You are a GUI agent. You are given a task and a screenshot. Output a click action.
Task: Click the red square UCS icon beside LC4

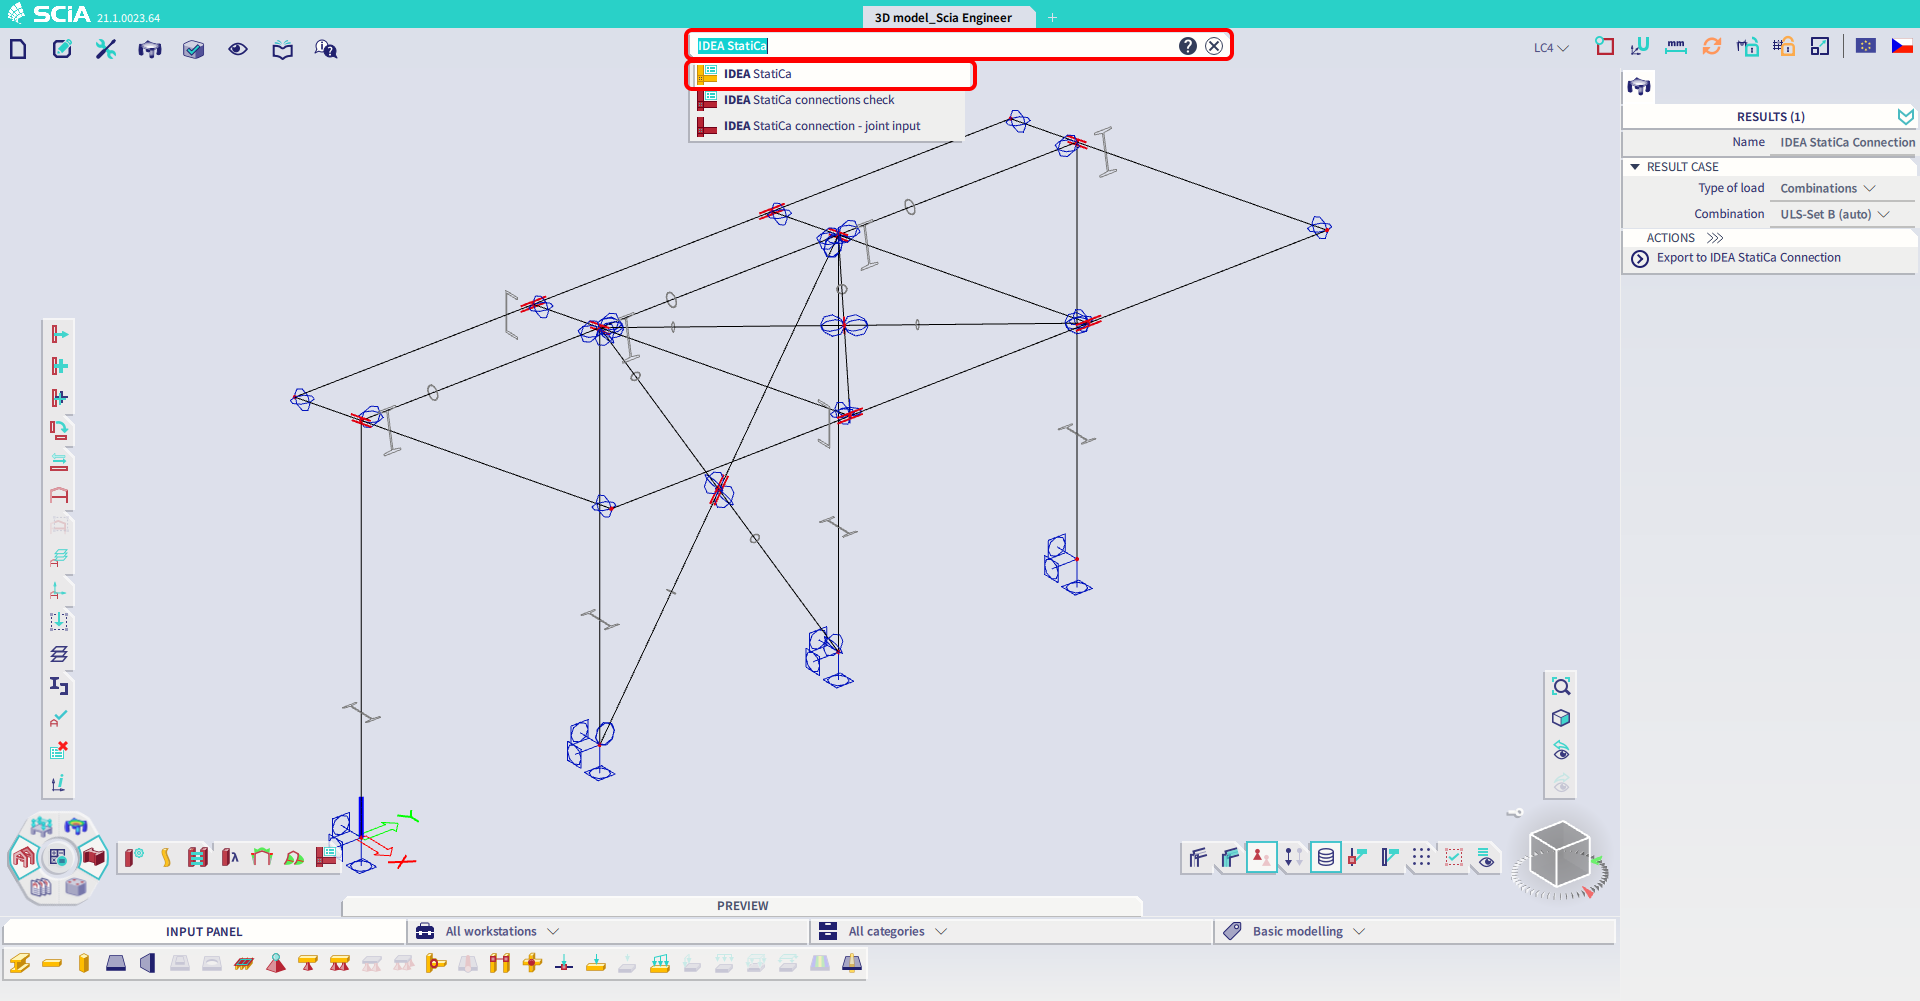coord(1605,46)
